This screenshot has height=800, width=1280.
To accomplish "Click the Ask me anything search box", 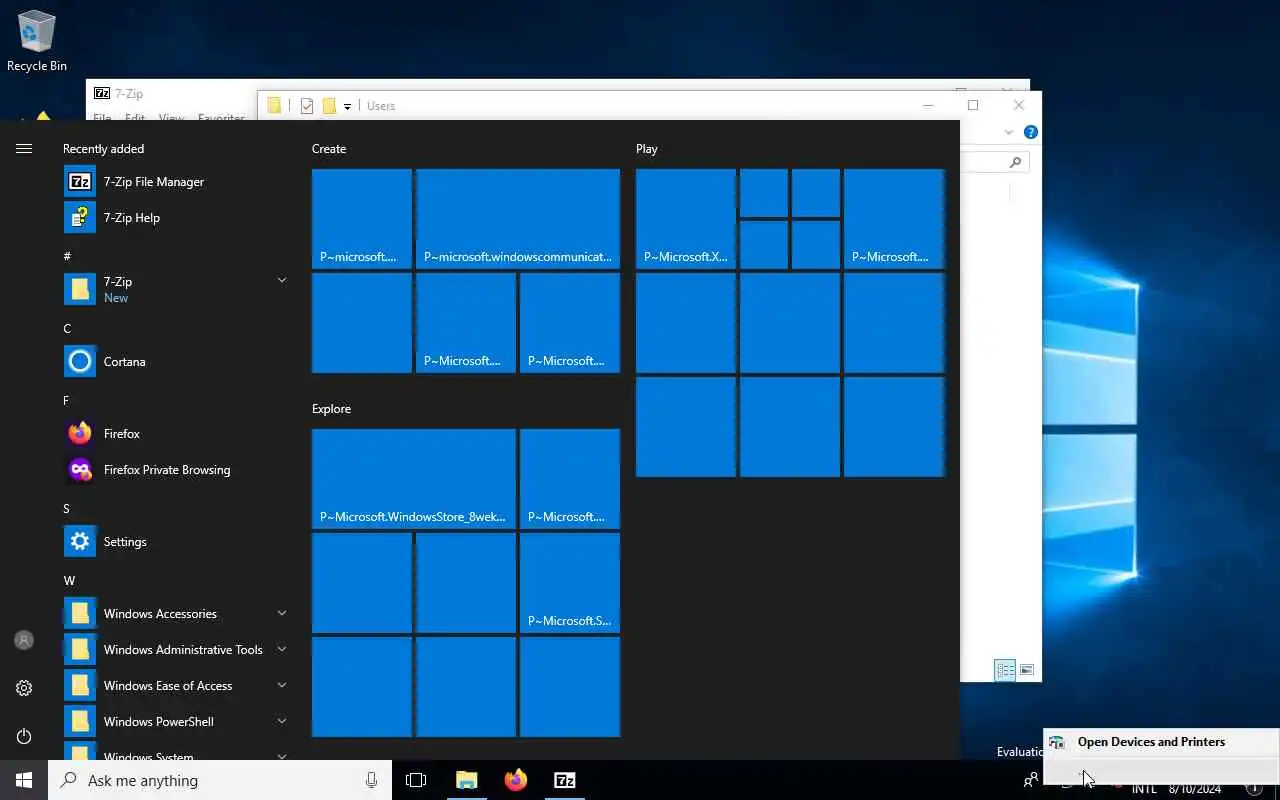I will [220, 780].
